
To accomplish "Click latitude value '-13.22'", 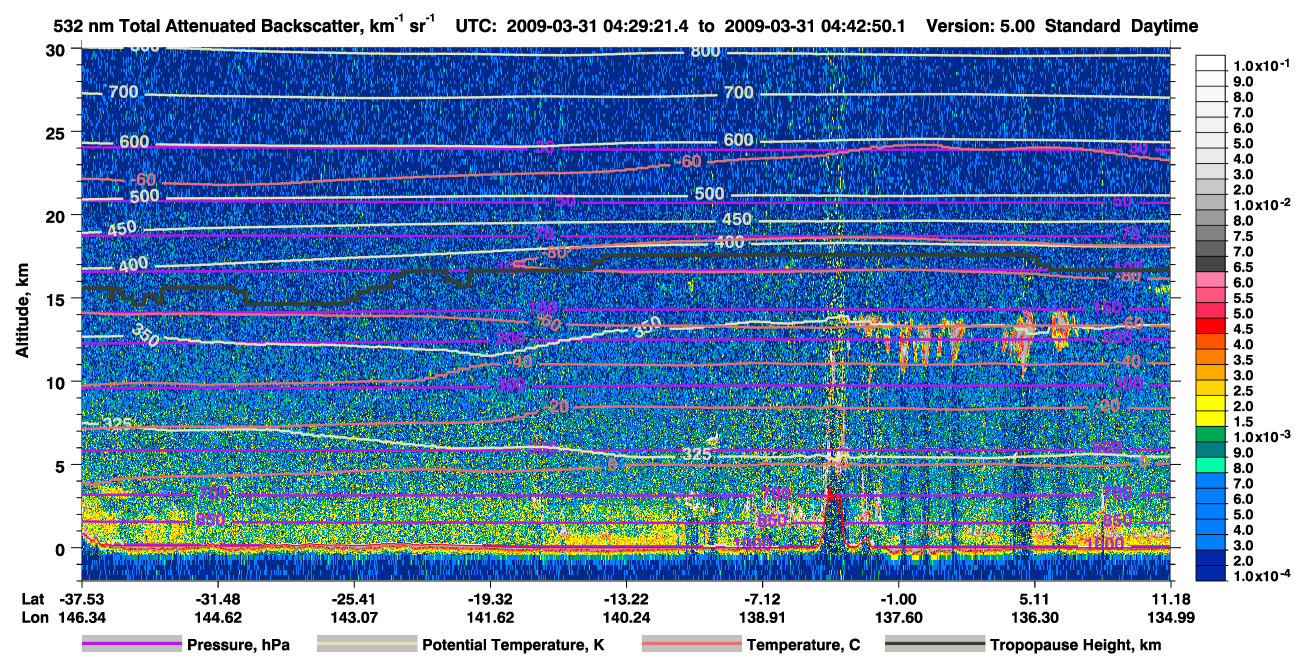I will pos(626,599).
